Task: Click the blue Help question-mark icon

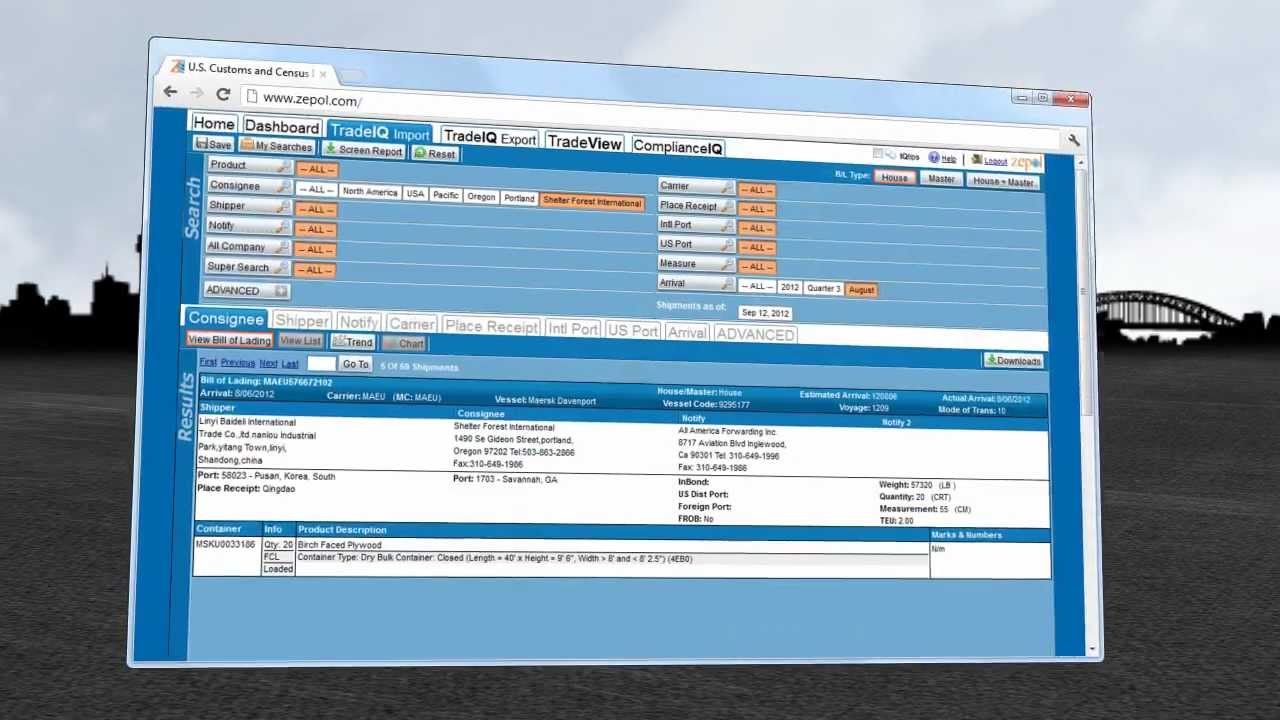Action: 934,158
